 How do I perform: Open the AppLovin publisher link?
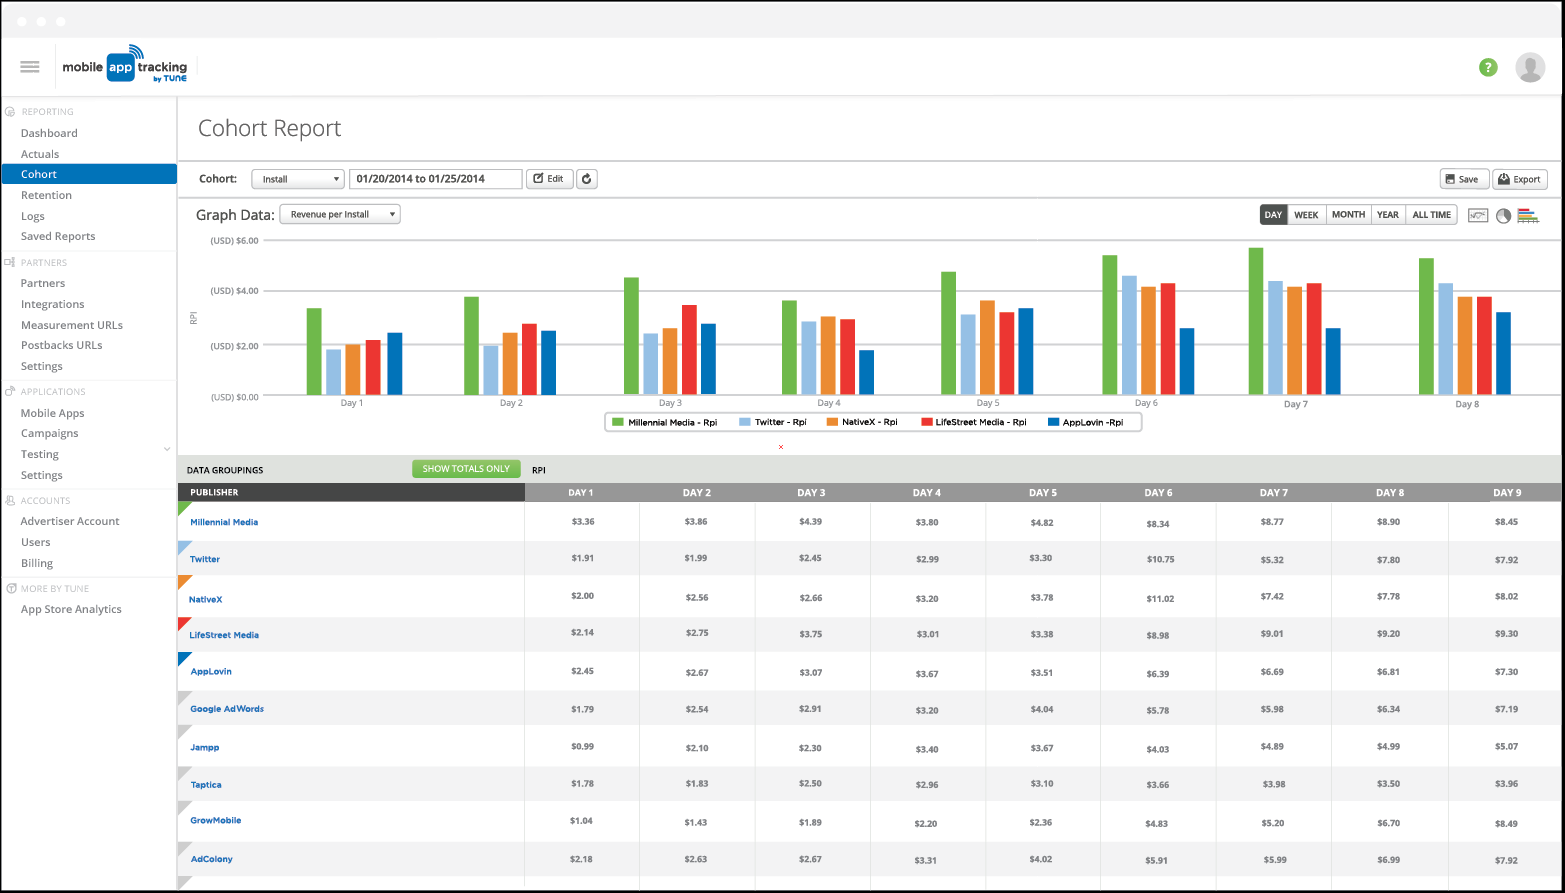tap(211, 671)
